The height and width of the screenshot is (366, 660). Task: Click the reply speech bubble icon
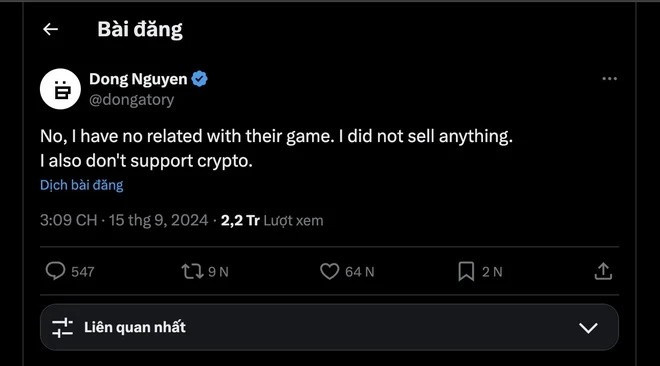click(x=55, y=271)
